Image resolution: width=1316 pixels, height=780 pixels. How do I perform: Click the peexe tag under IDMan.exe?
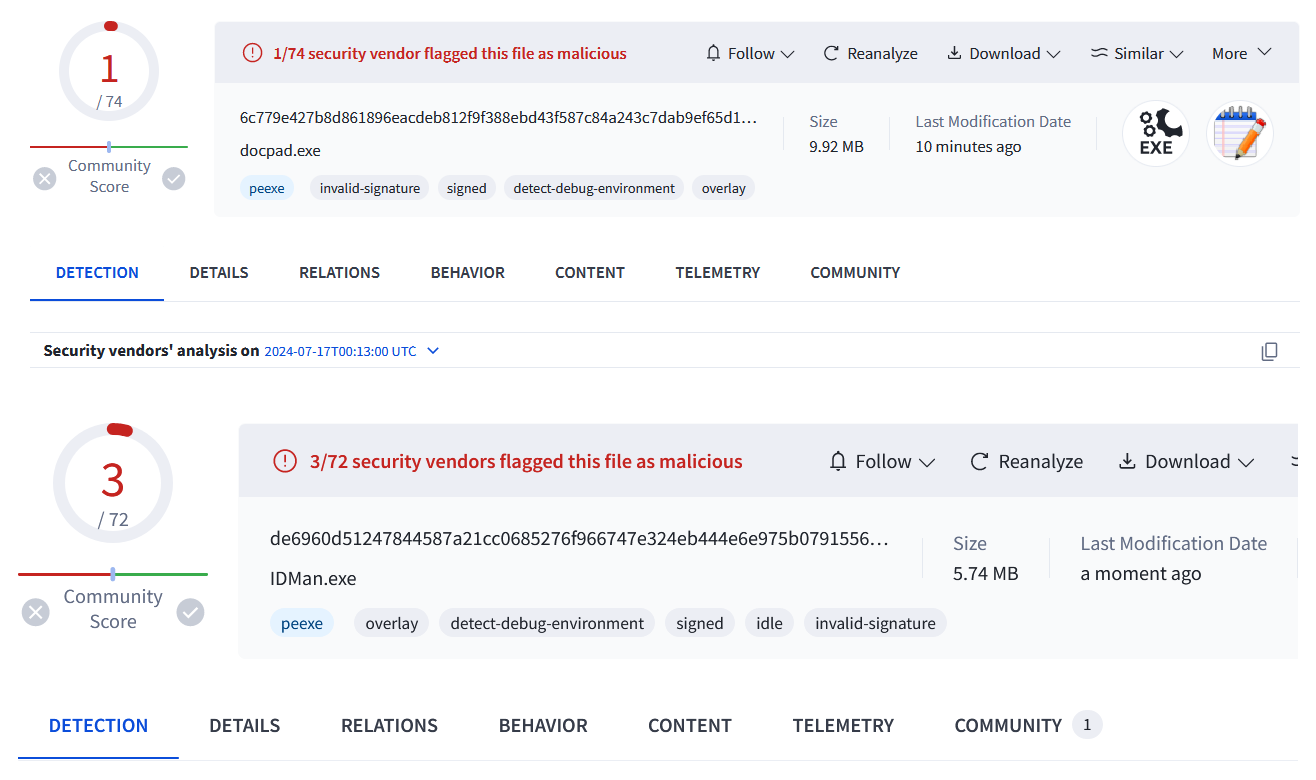tap(302, 623)
